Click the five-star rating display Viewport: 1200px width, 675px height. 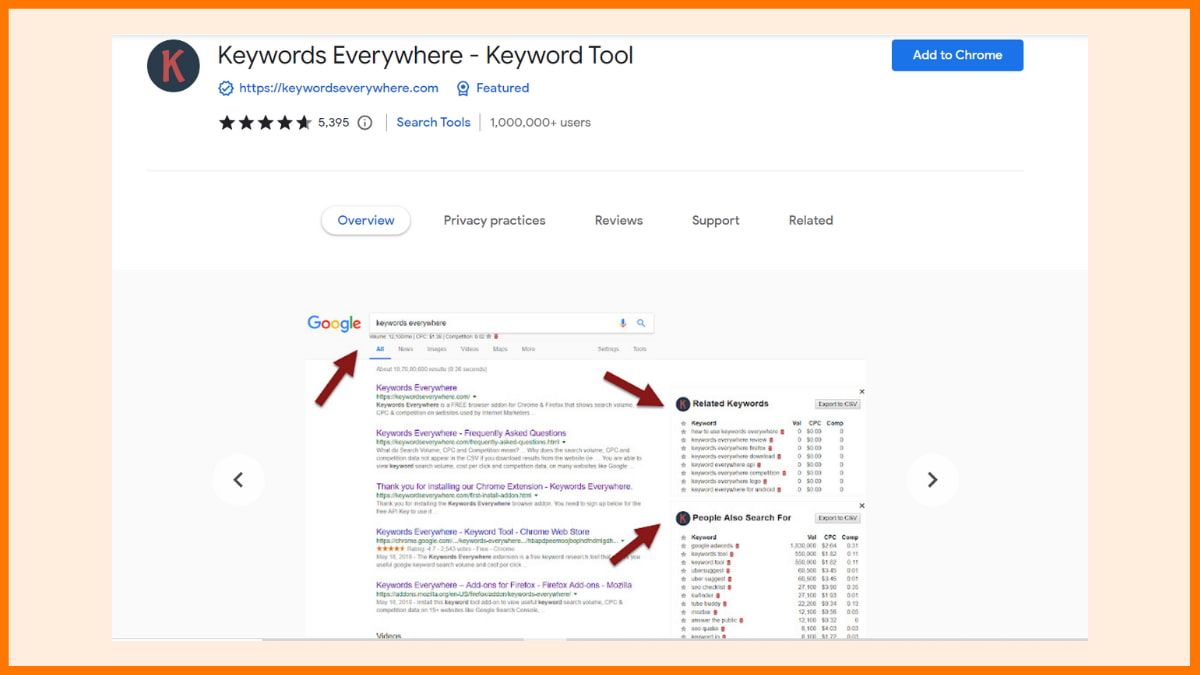coord(265,123)
